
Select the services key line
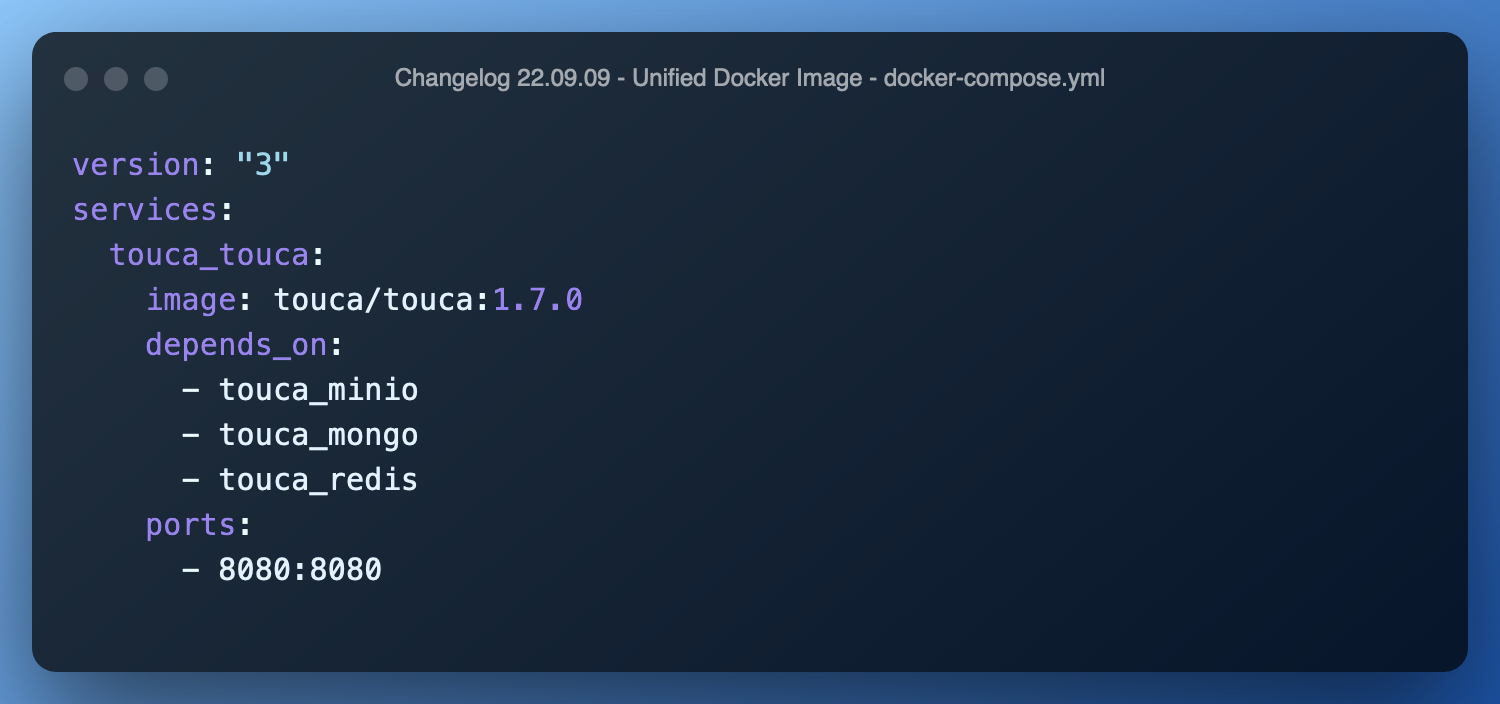click(153, 210)
